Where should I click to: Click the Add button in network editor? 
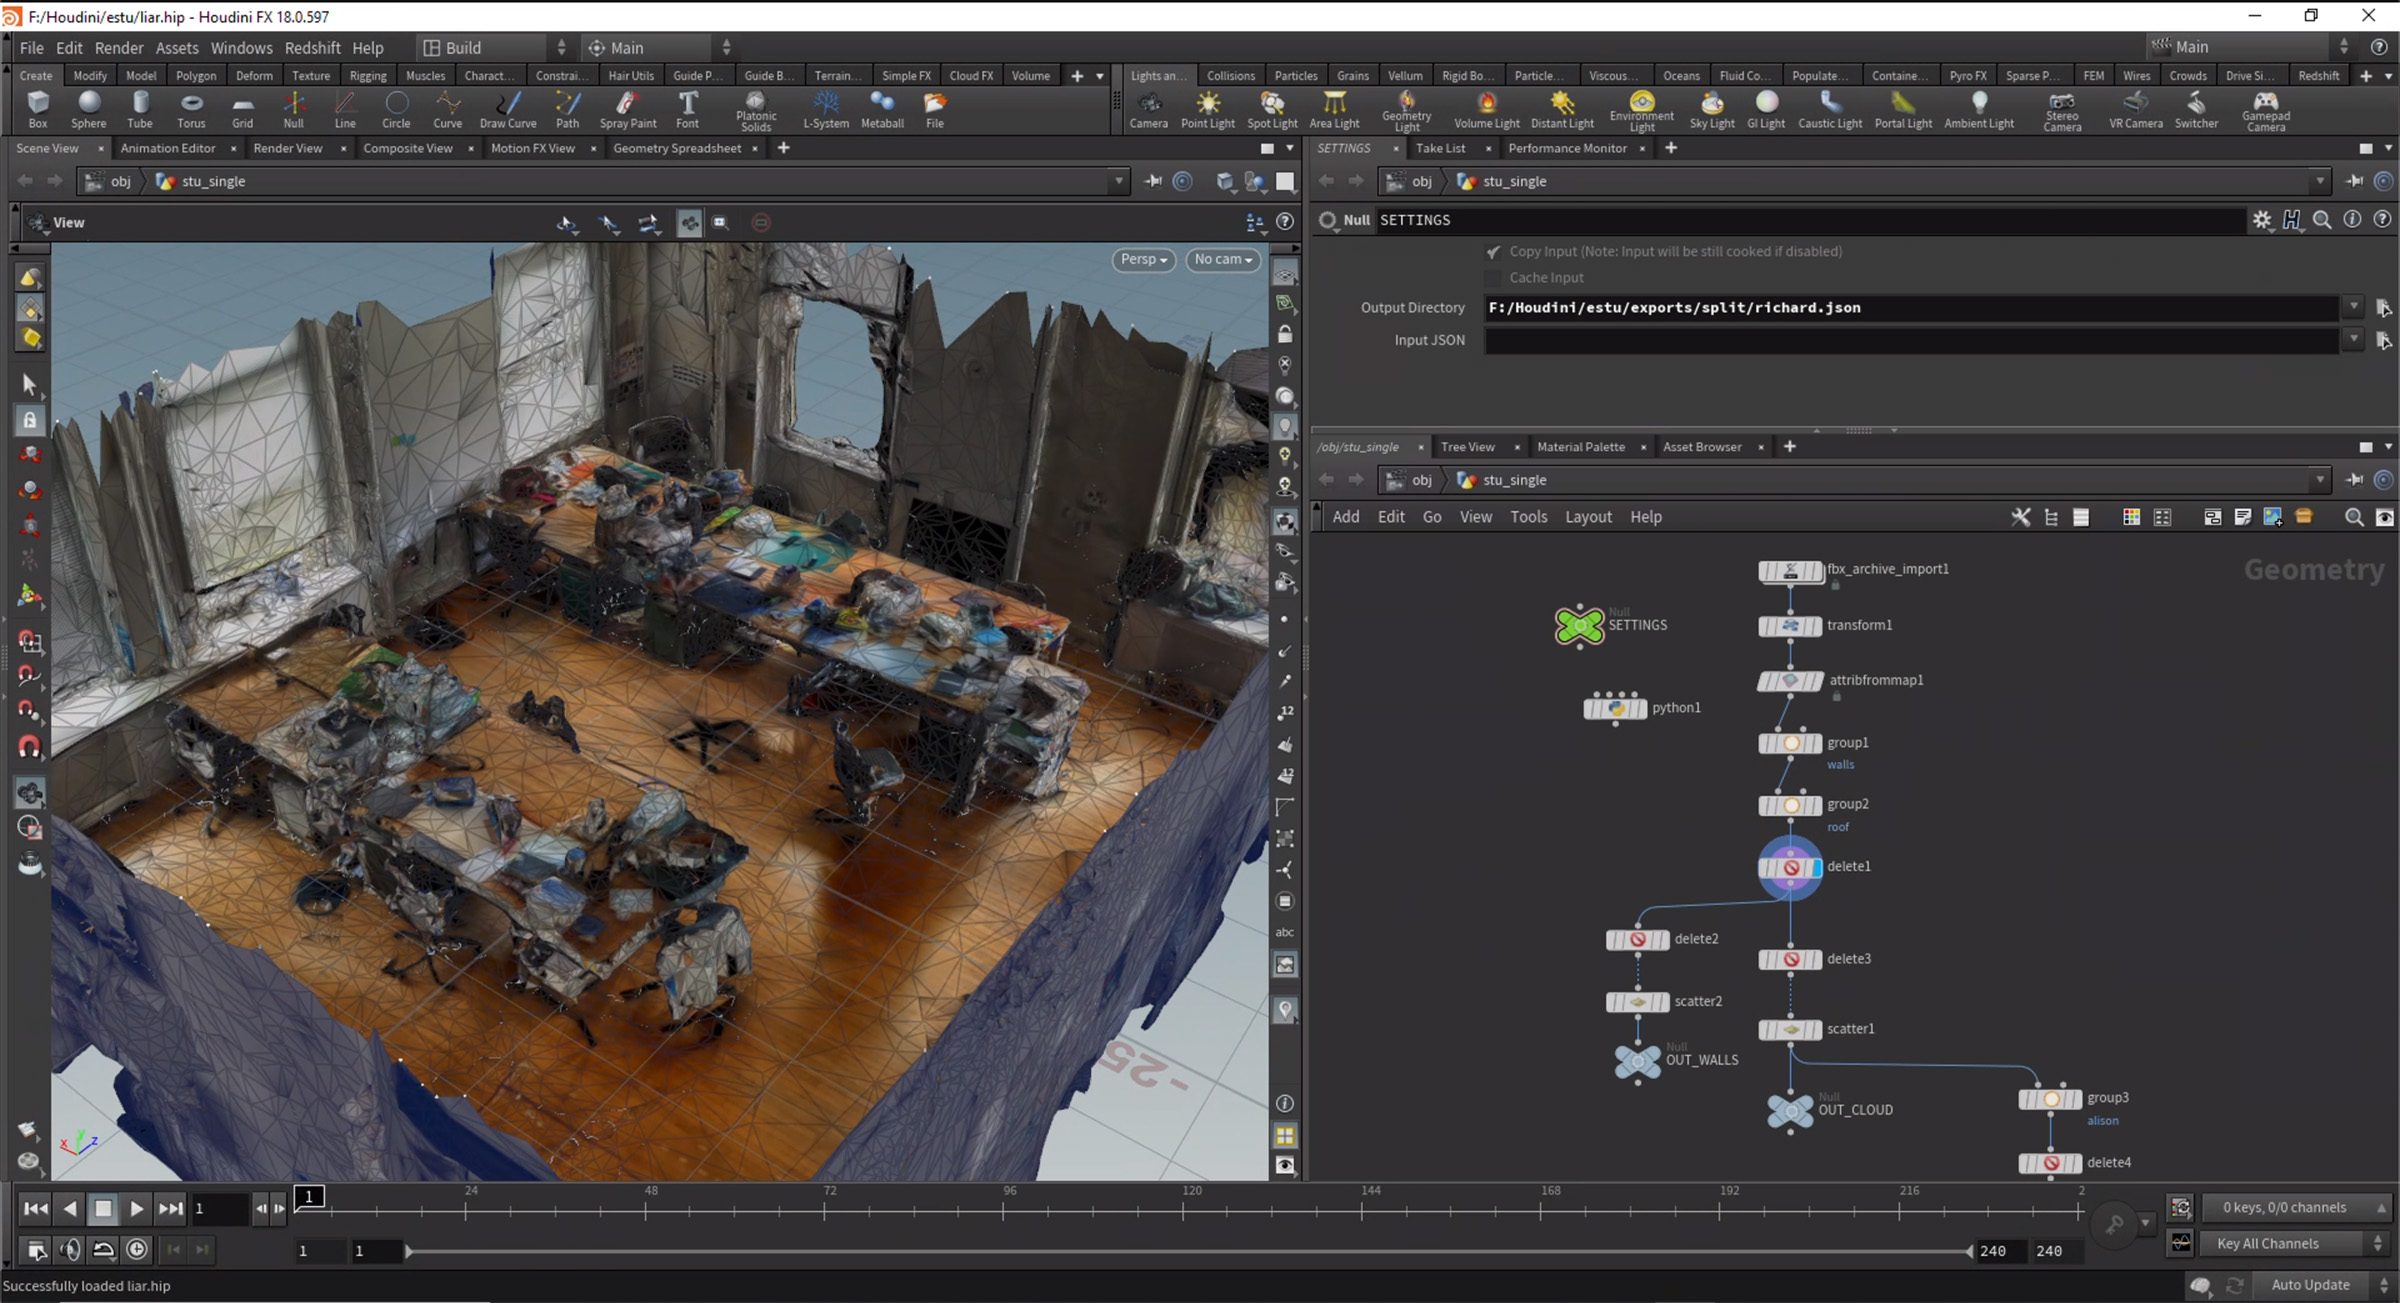(x=1346, y=517)
